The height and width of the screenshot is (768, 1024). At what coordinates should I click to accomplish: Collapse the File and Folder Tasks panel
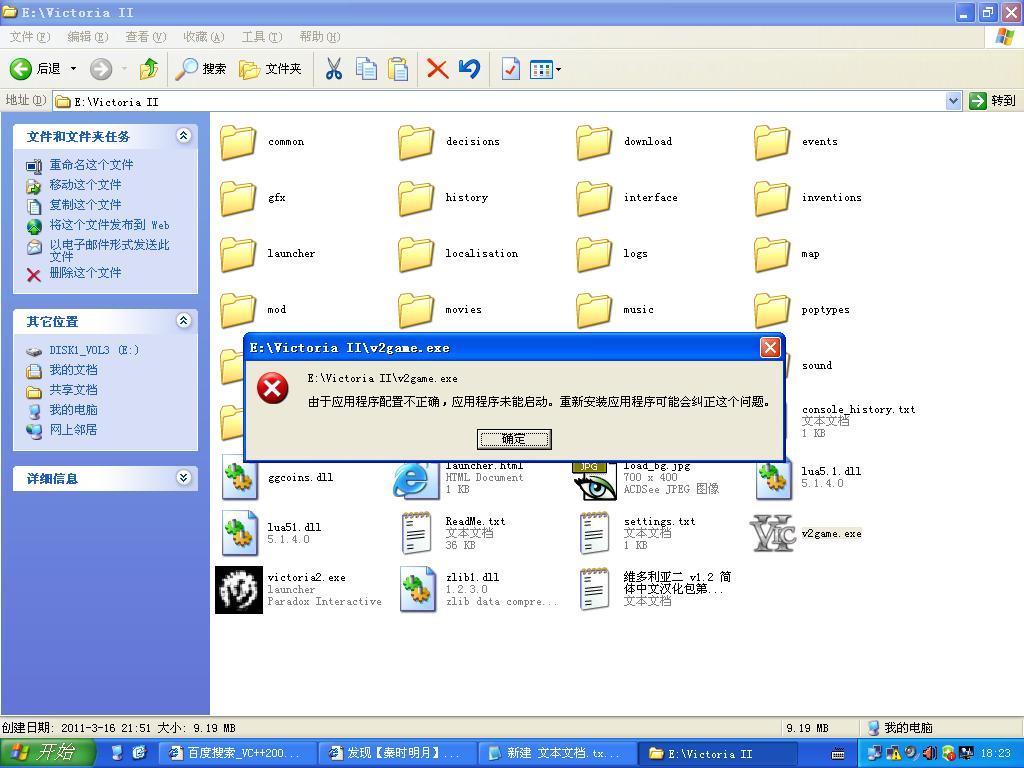click(x=183, y=136)
